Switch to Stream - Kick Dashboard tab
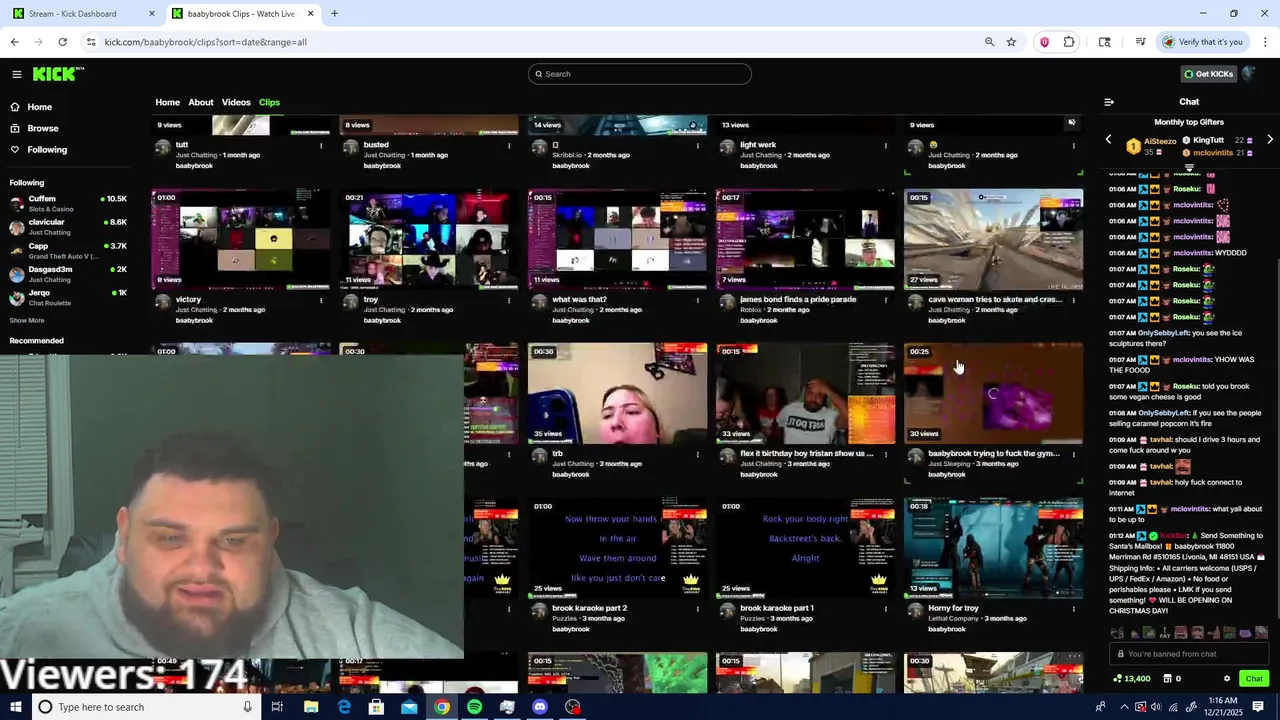The height and width of the screenshot is (720, 1280). [83, 14]
